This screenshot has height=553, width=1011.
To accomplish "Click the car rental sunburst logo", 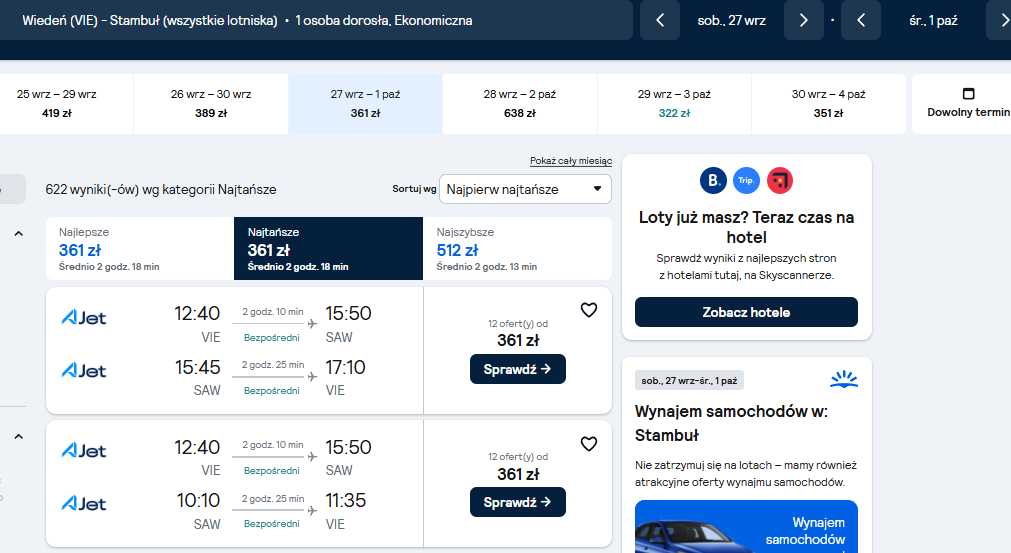I will pos(844,379).
